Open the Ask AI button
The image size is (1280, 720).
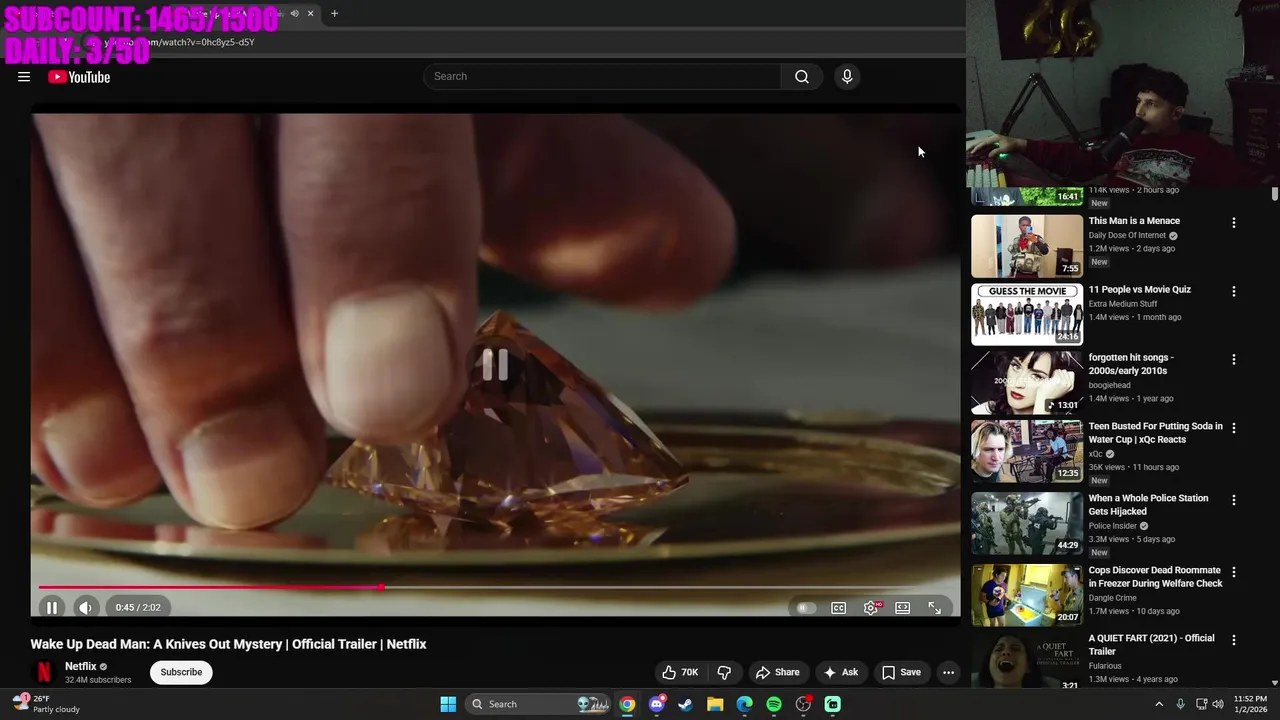[841, 672]
